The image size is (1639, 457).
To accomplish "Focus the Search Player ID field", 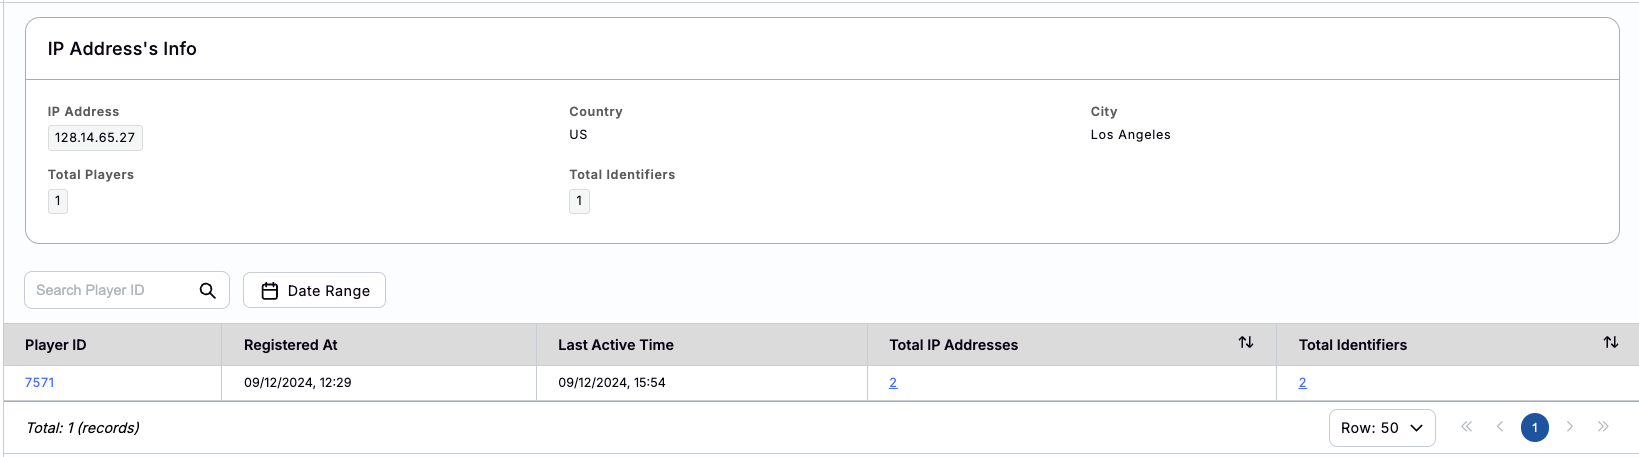I will pyautogui.click(x=110, y=290).
